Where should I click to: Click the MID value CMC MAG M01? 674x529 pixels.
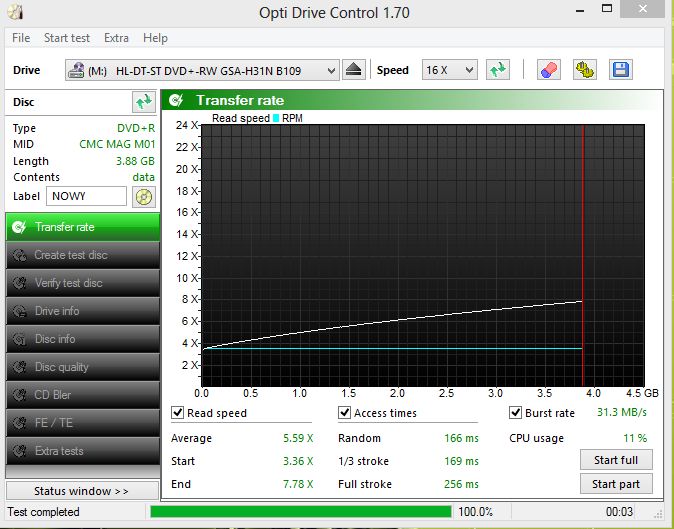point(117,144)
